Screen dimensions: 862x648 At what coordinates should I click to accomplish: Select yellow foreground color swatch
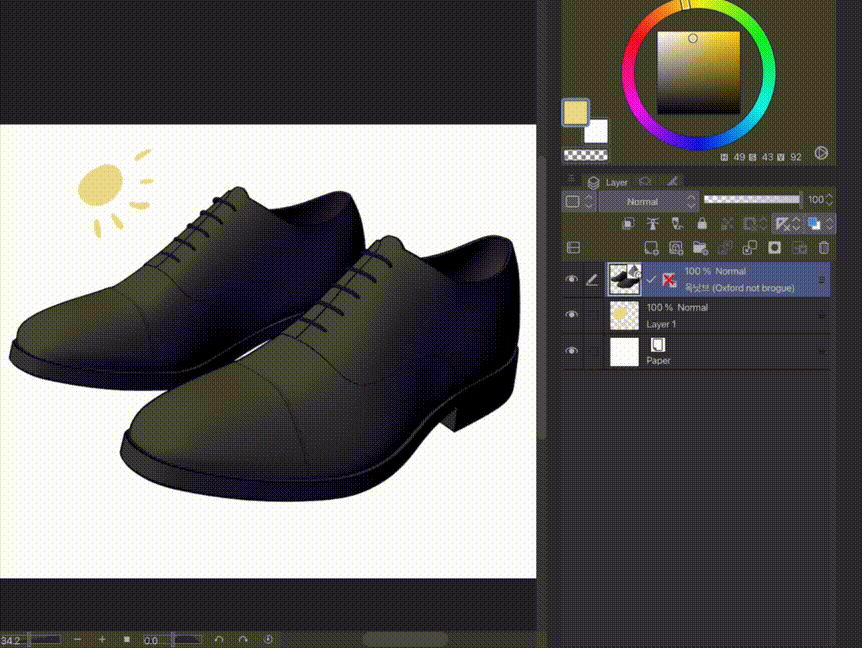pos(575,113)
